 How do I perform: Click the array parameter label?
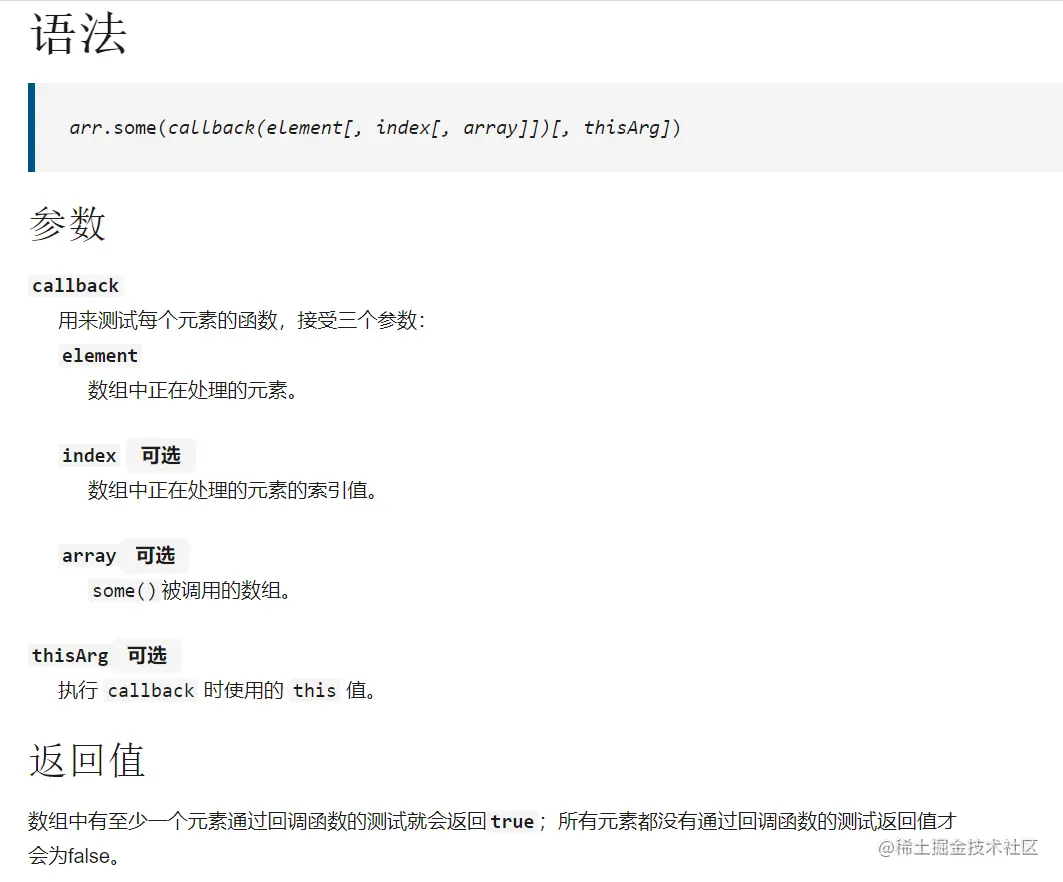click(x=89, y=555)
